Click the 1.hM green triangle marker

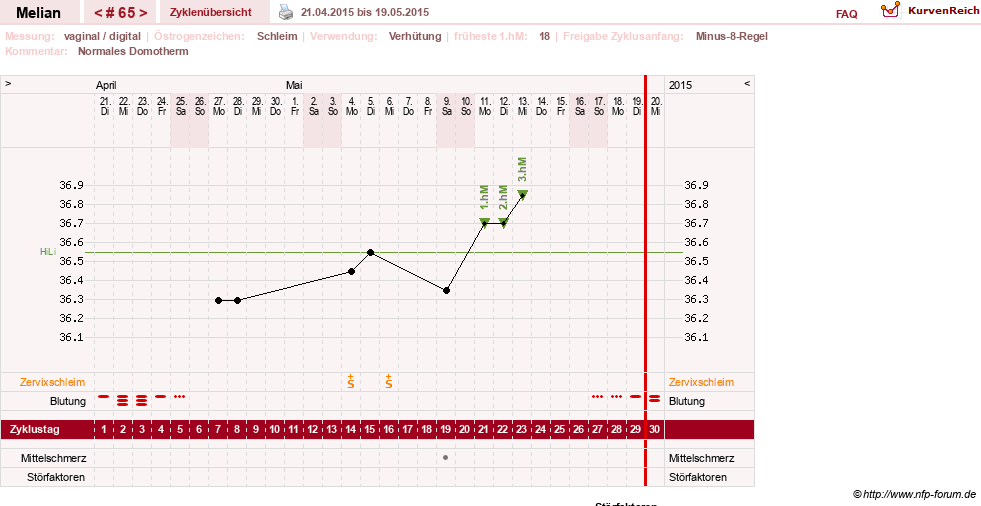tap(484, 222)
